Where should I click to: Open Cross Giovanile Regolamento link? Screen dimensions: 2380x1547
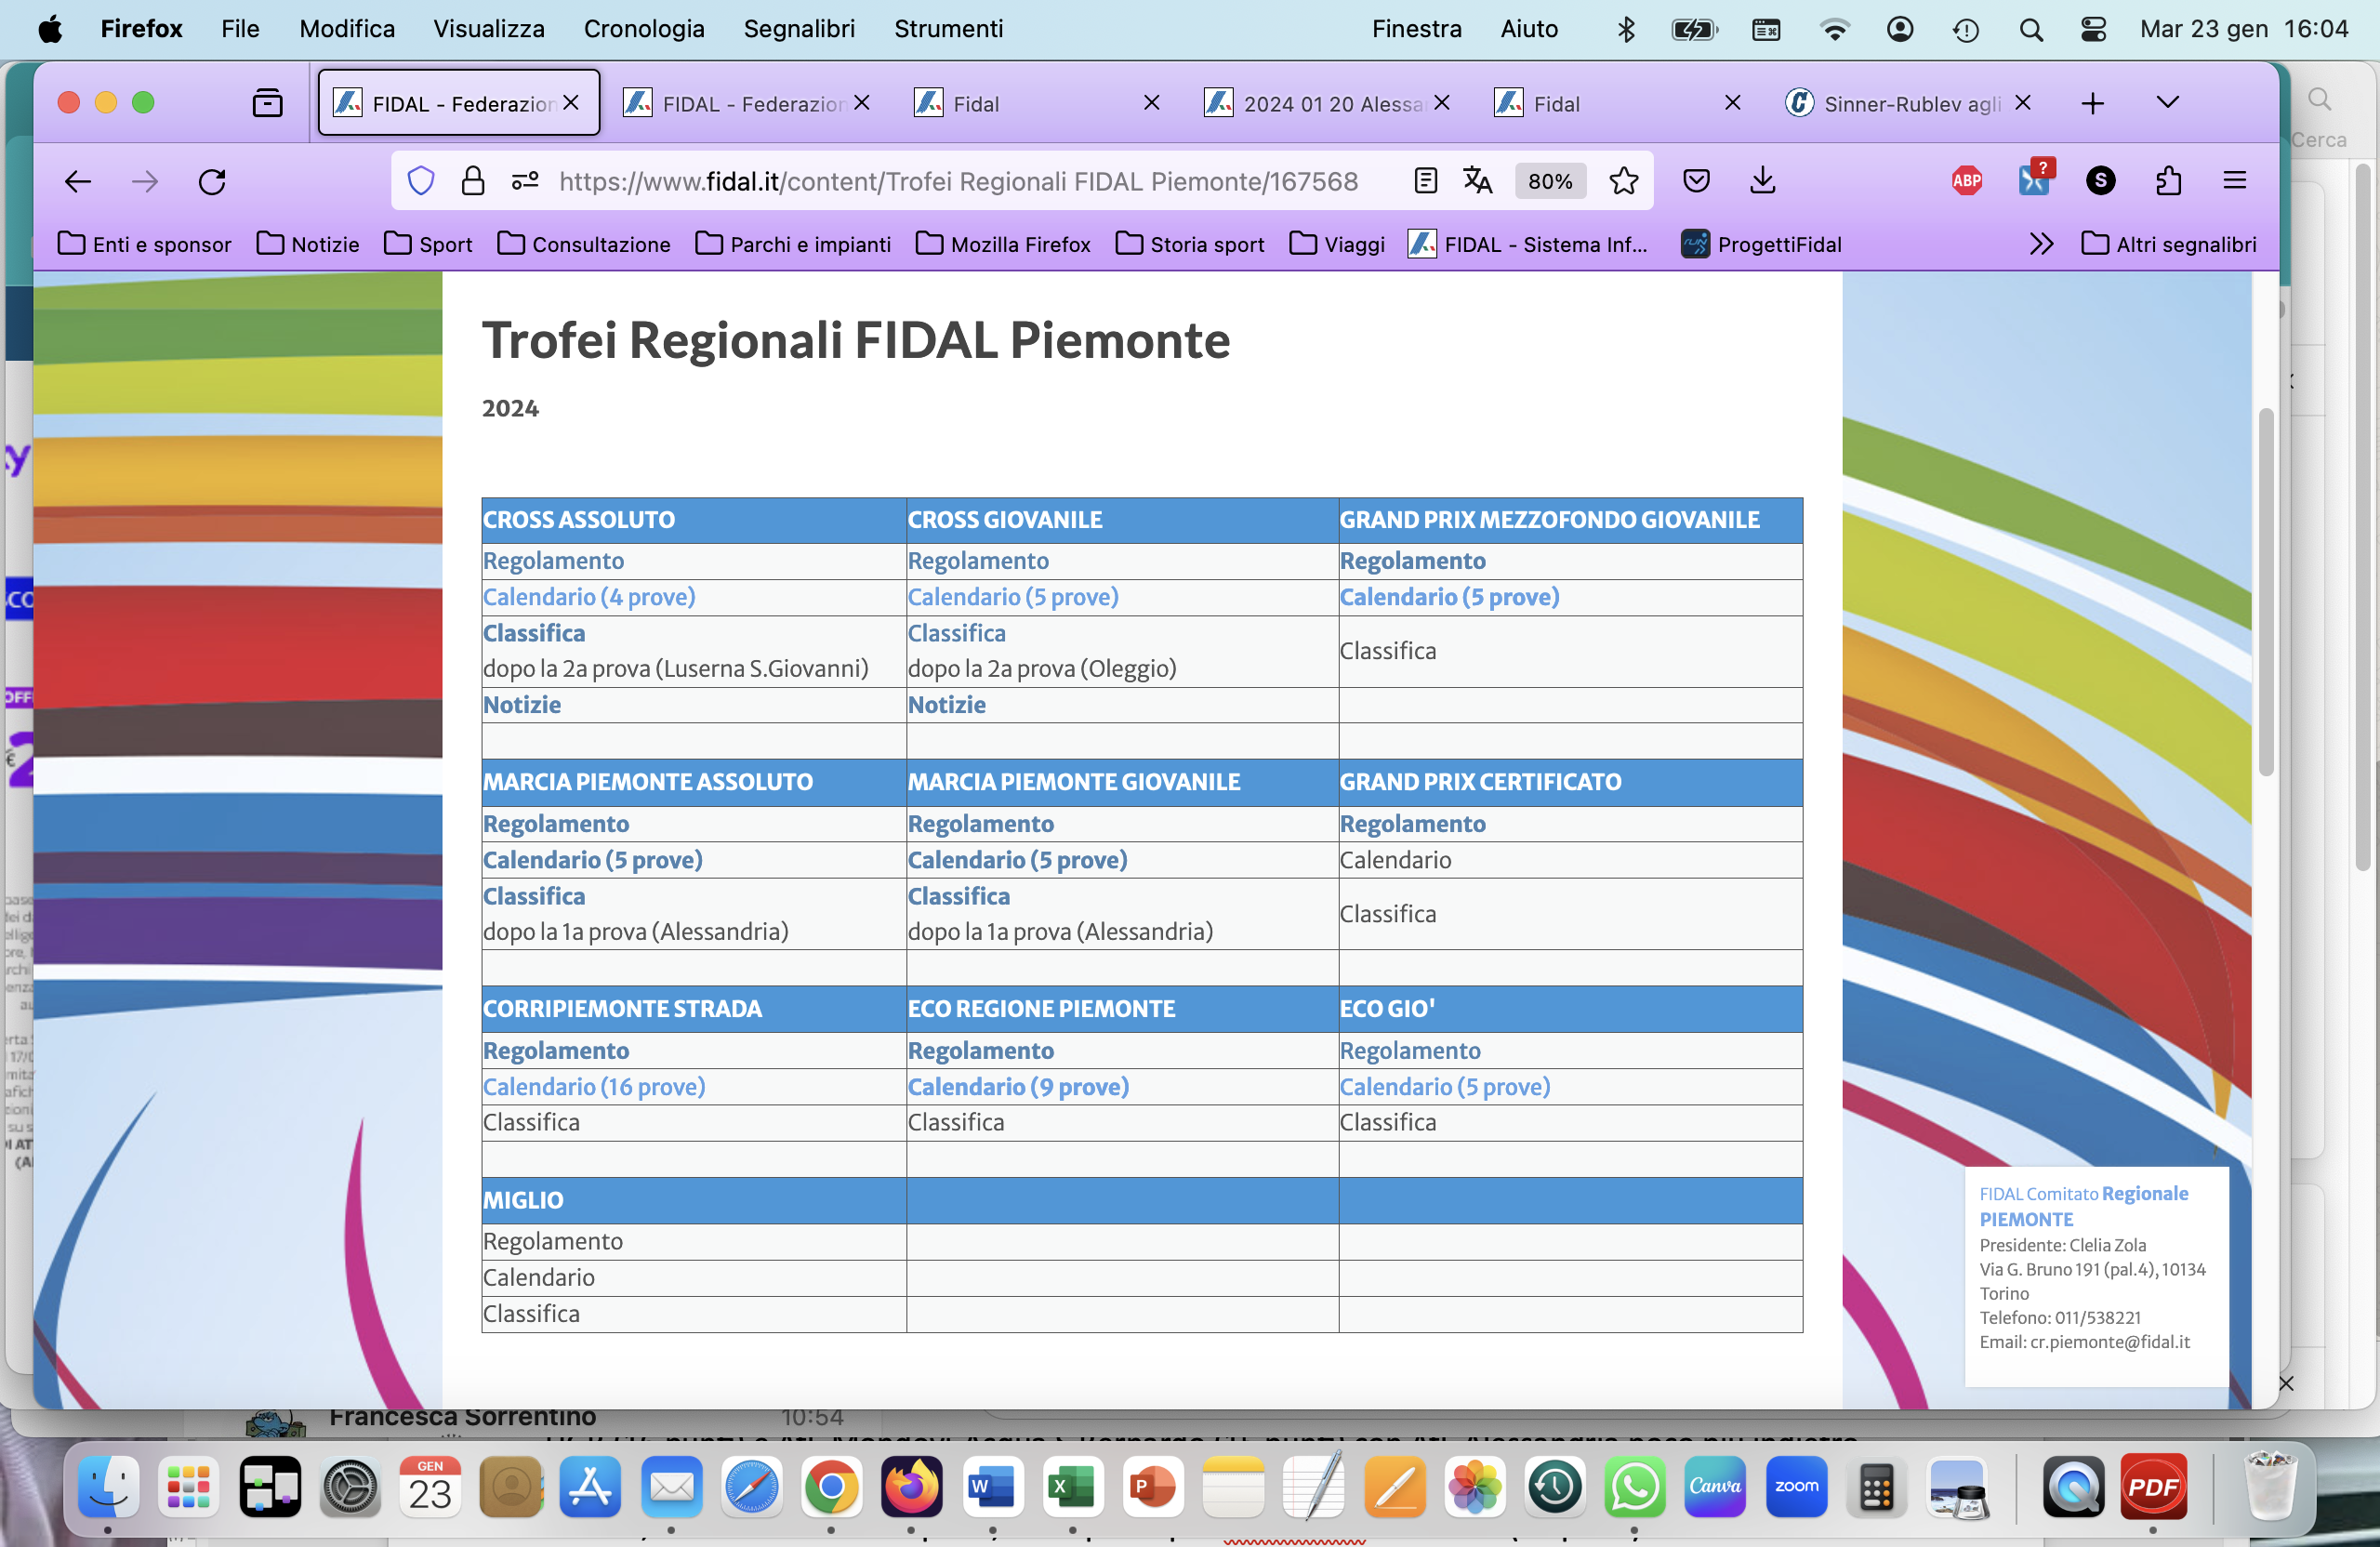978,561
